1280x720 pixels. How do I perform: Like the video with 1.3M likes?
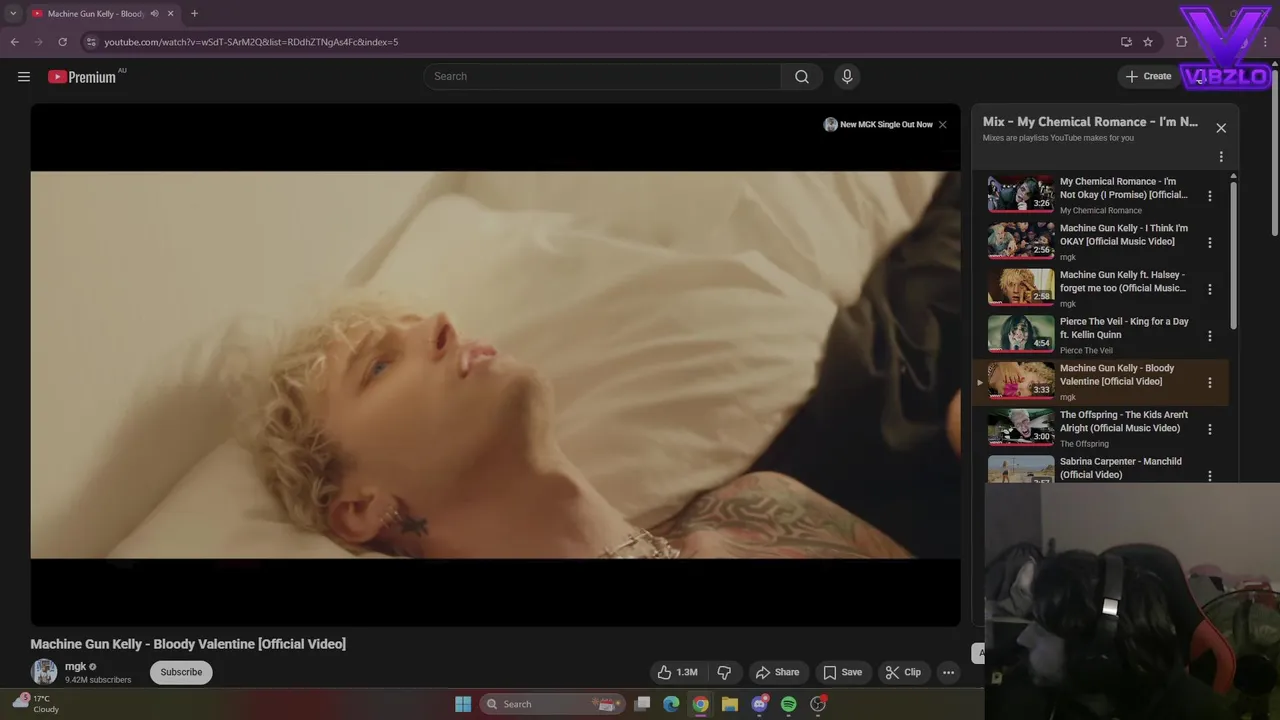pos(677,672)
